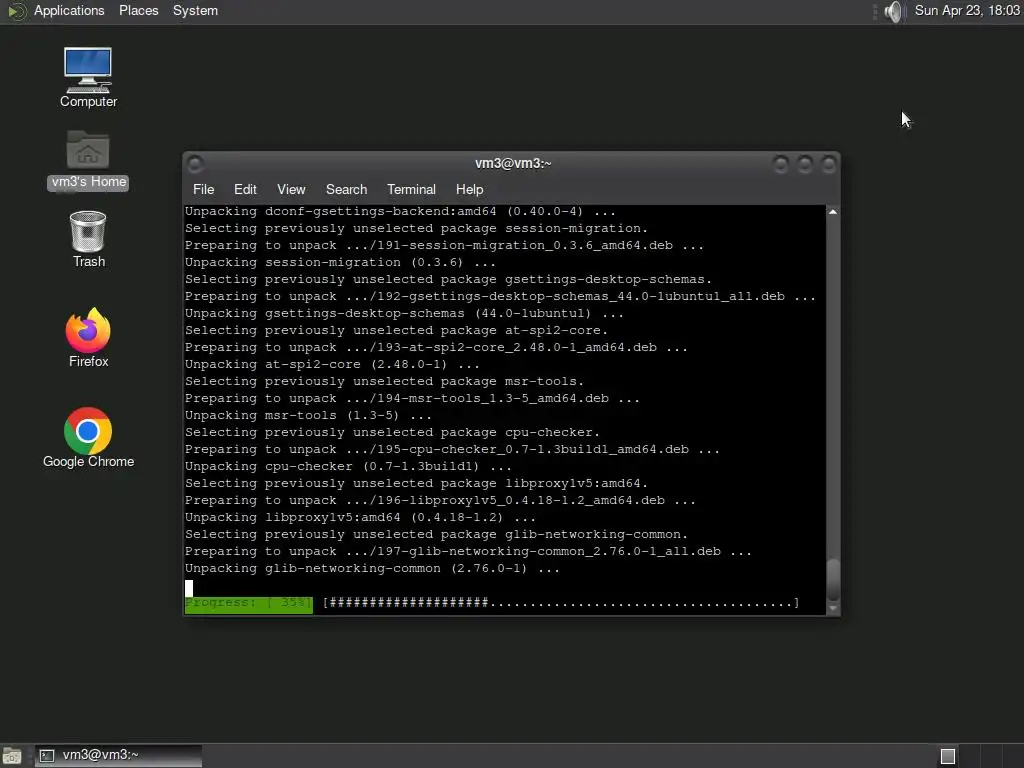Click the MATE logo icon in top panel
This screenshot has height=768, width=1024.
coord(16,11)
